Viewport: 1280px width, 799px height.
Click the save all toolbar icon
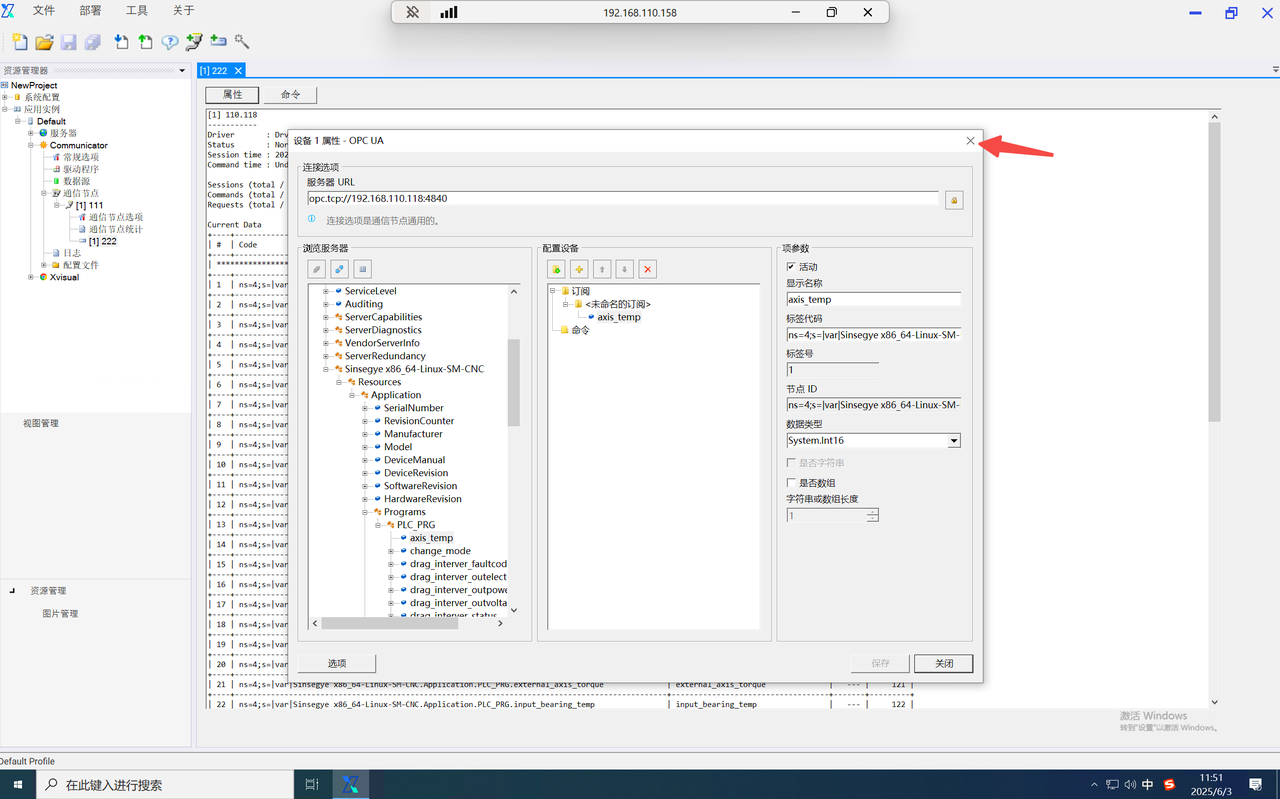pos(92,42)
